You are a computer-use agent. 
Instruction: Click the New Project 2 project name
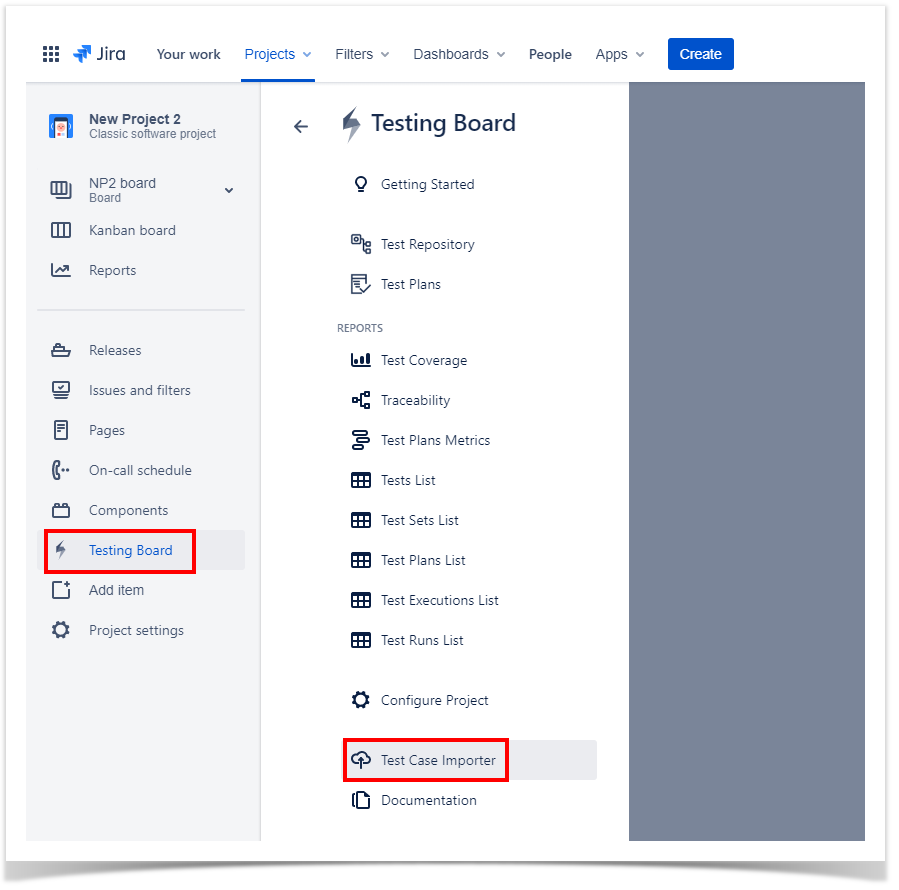coord(135,119)
